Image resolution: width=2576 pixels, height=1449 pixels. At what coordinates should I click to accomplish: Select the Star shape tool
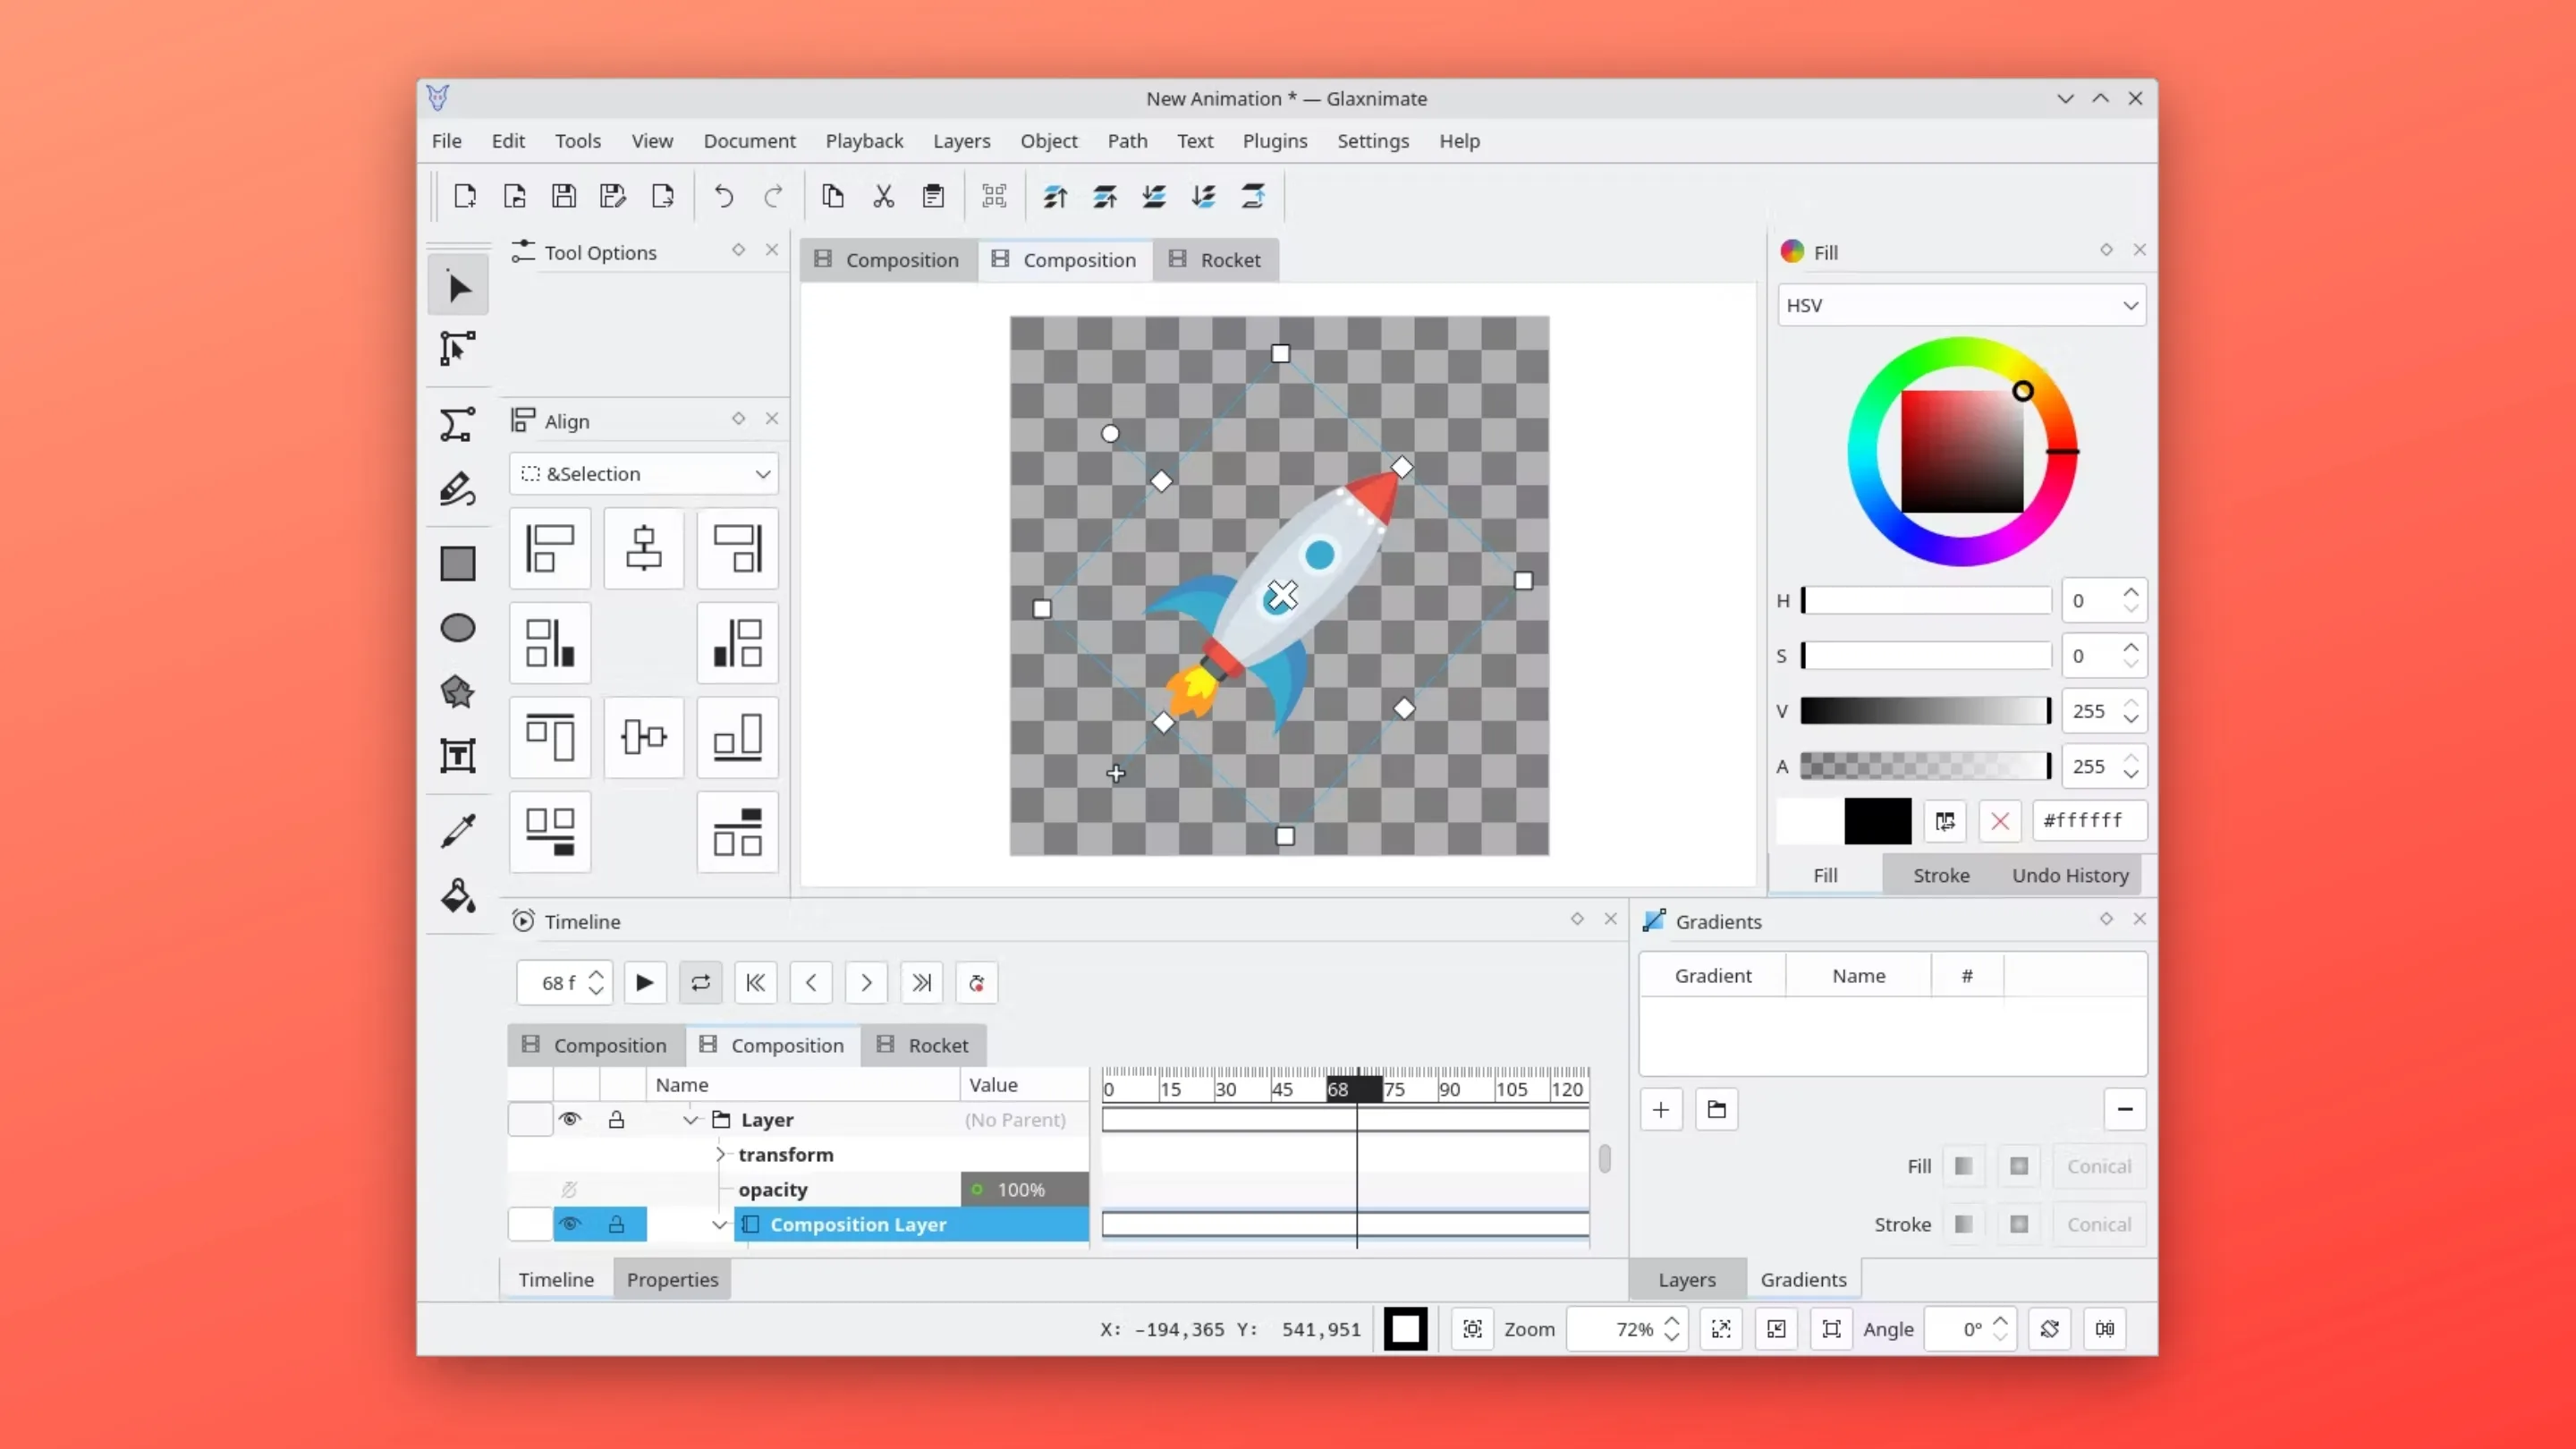coord(458,692)
